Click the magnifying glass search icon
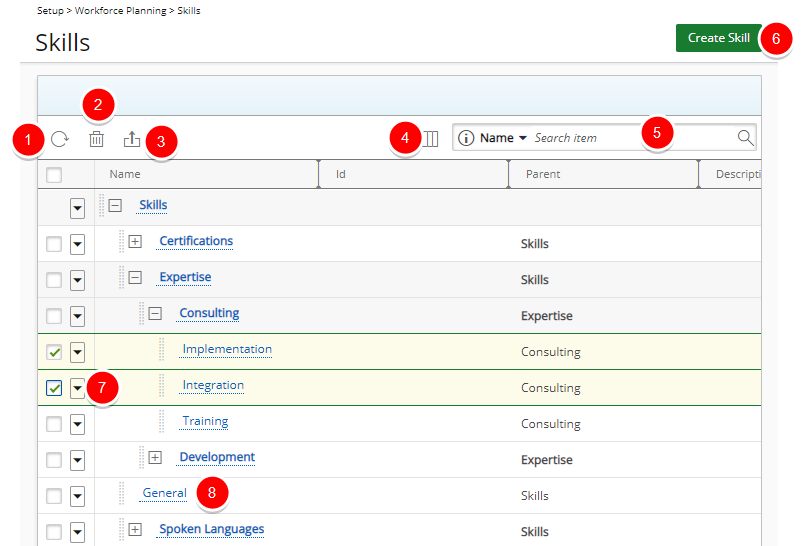This screenshot has width=806, height=546. tap(745, 138)
